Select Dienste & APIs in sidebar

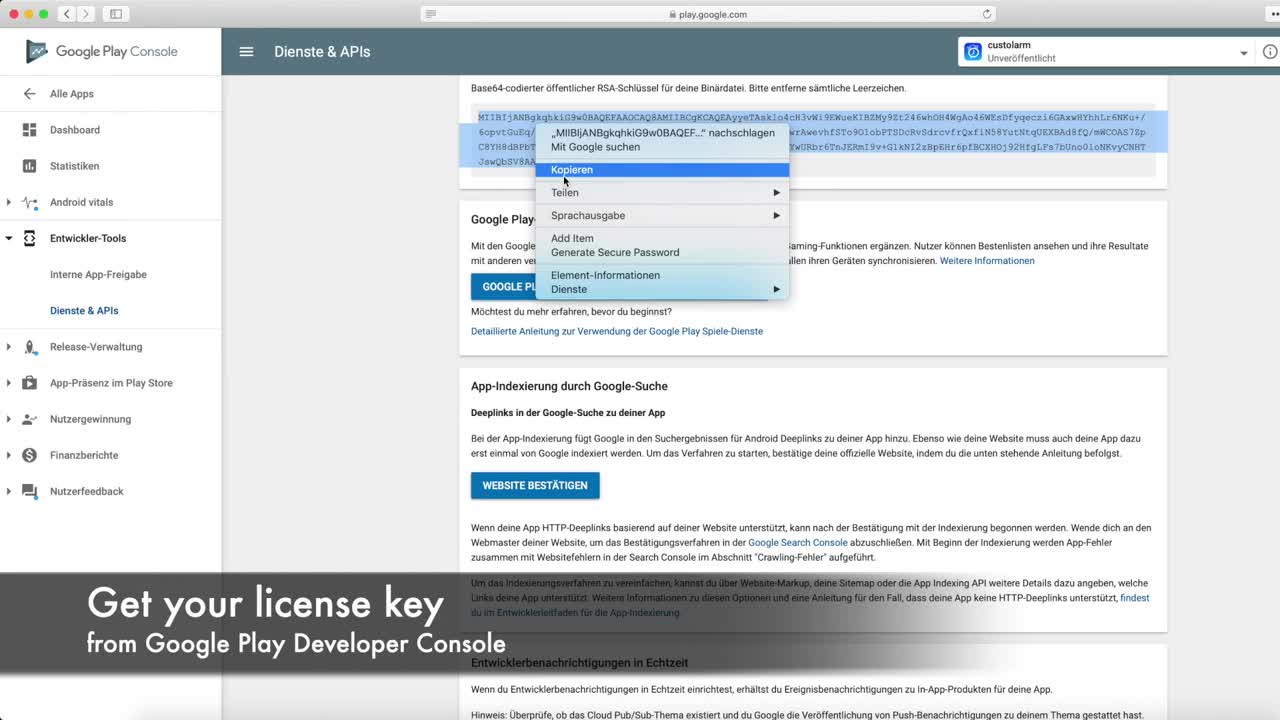[84, 310]
